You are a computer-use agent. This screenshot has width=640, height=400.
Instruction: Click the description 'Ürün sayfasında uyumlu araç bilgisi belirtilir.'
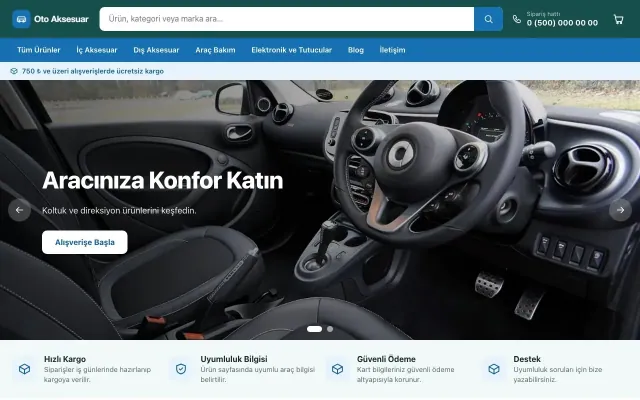tap(258, 375)
